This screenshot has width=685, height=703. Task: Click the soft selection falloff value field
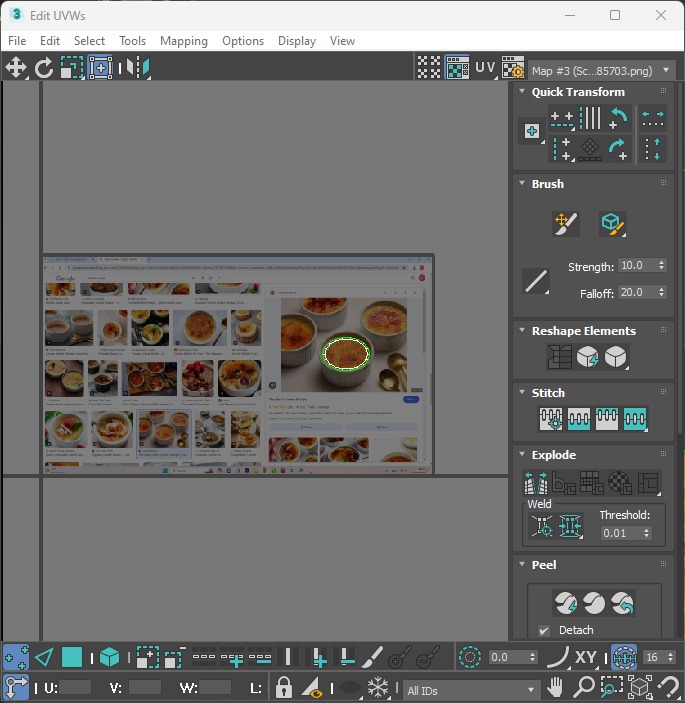(x=507, y=657)
